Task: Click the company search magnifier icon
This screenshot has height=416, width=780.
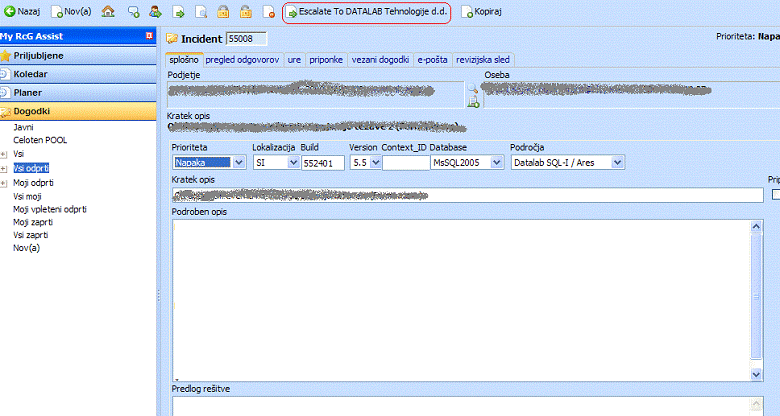Action: pyautogui.click(x=473, y=89)
